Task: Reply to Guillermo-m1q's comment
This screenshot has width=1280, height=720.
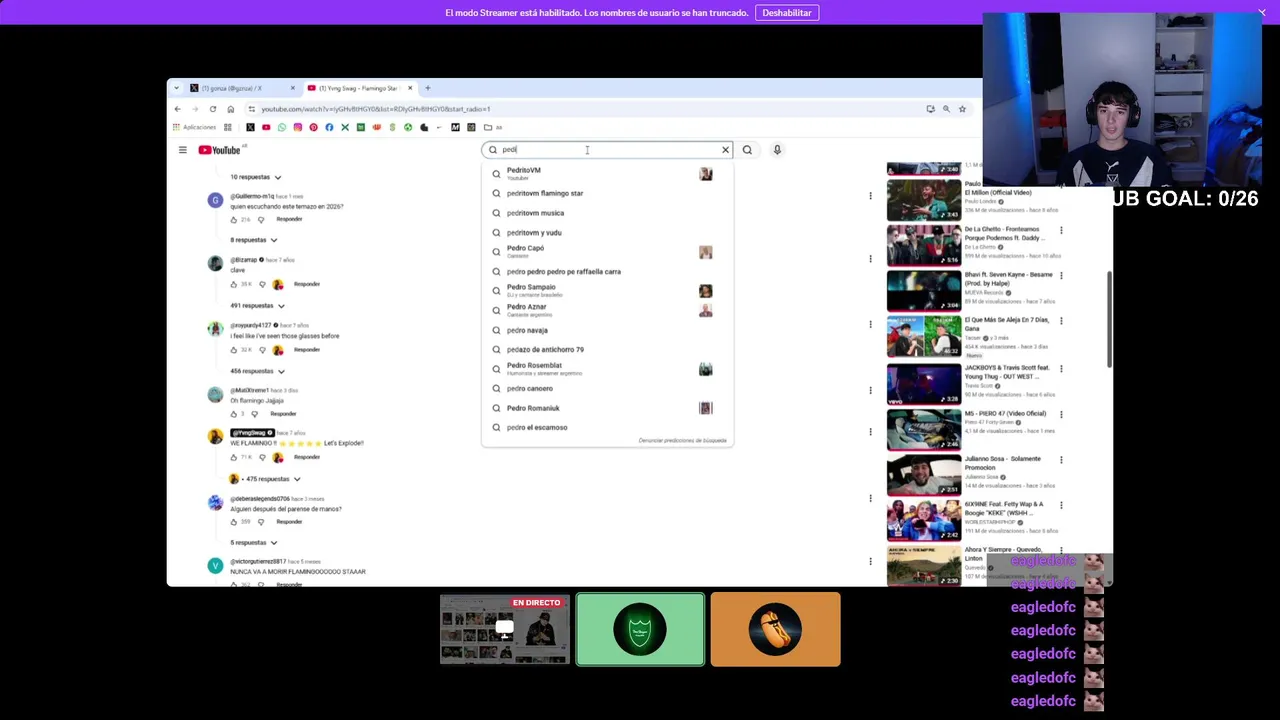Action: [x=289, y=219]
